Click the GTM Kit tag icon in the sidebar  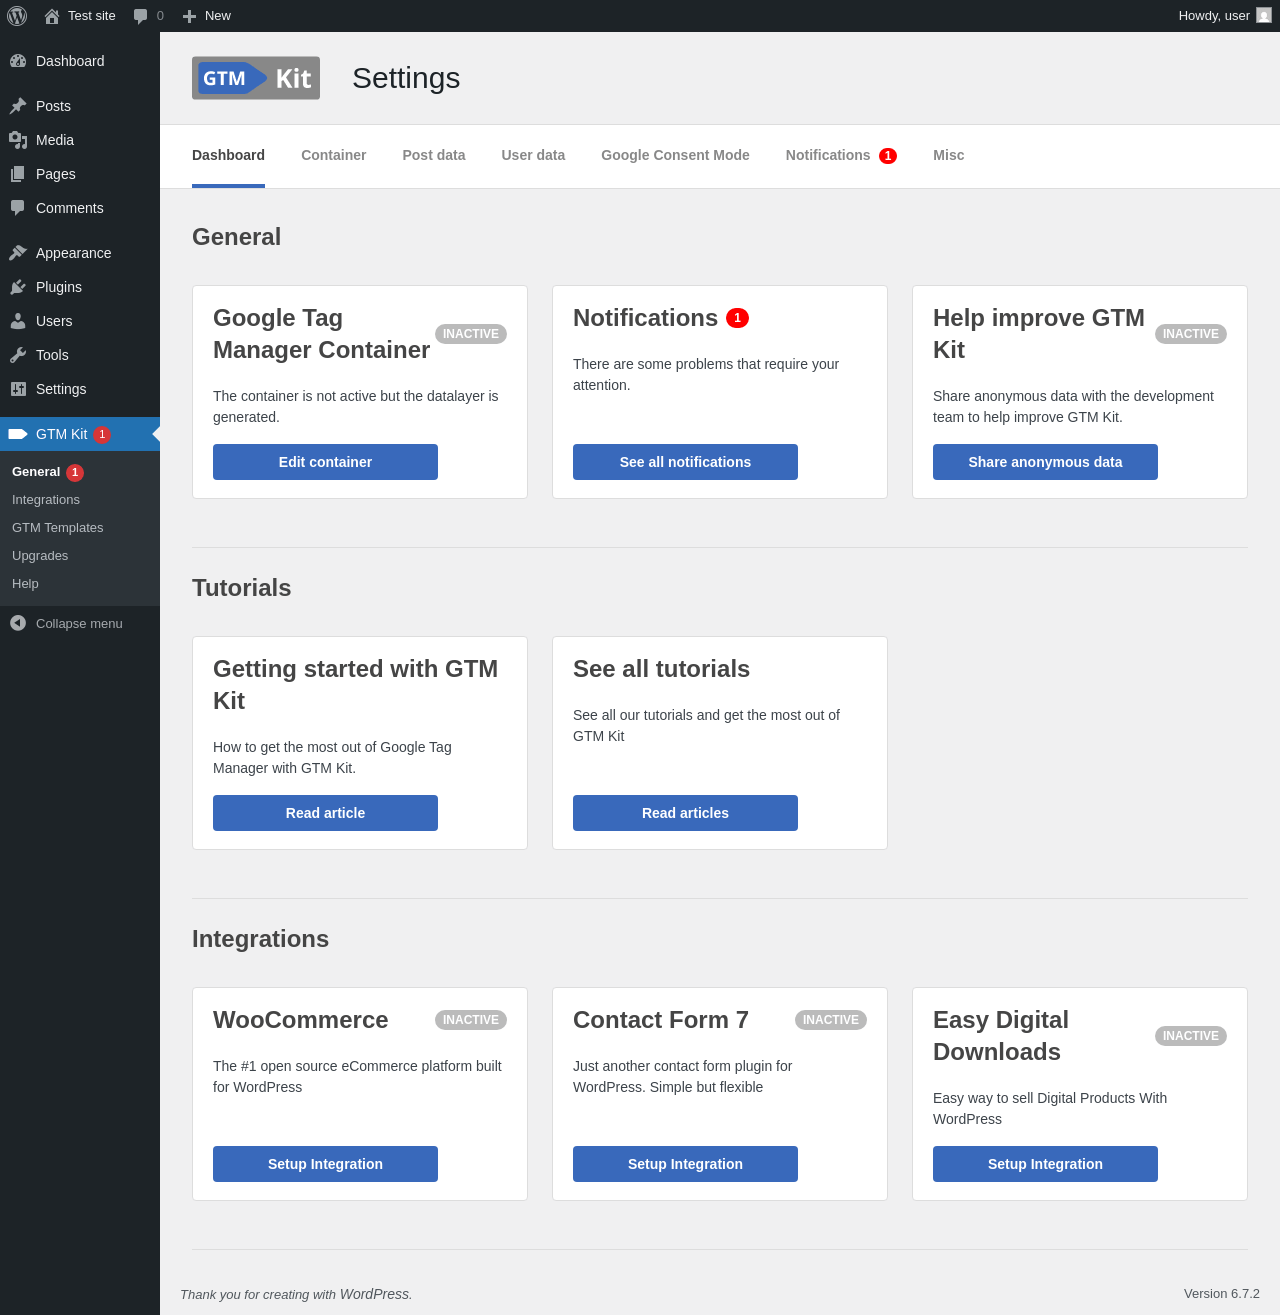pos(18,434)
